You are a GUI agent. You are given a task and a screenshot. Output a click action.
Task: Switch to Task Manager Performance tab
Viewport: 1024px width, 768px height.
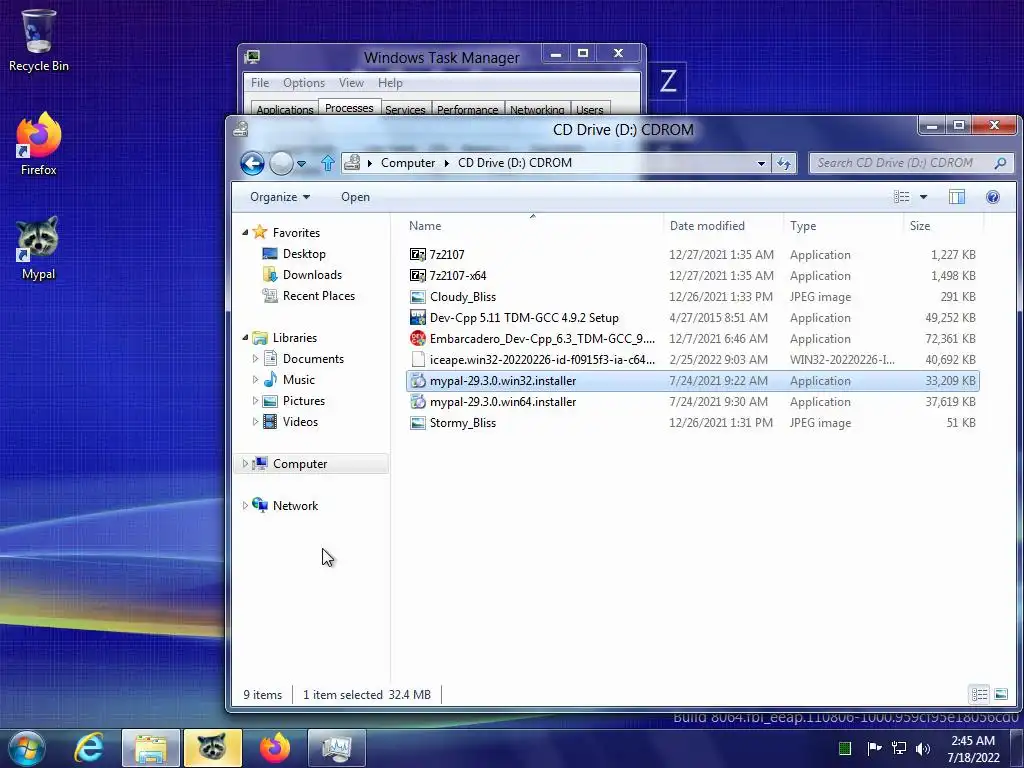(468, 109)
